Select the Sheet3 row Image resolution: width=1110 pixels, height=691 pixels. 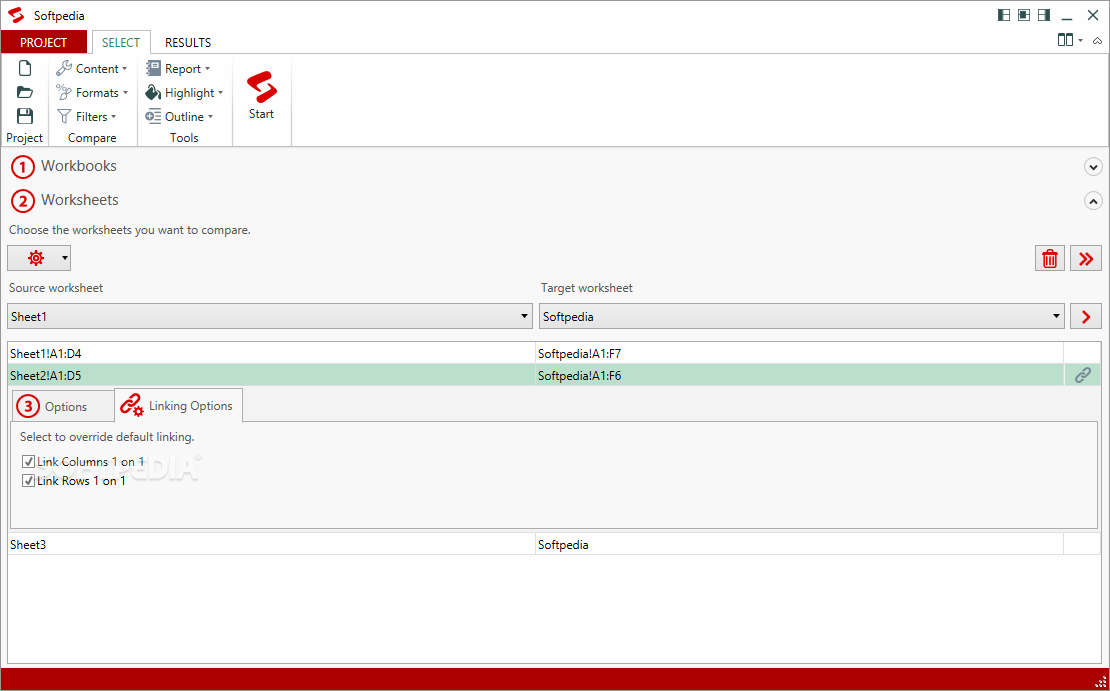[x=271, y=544]
